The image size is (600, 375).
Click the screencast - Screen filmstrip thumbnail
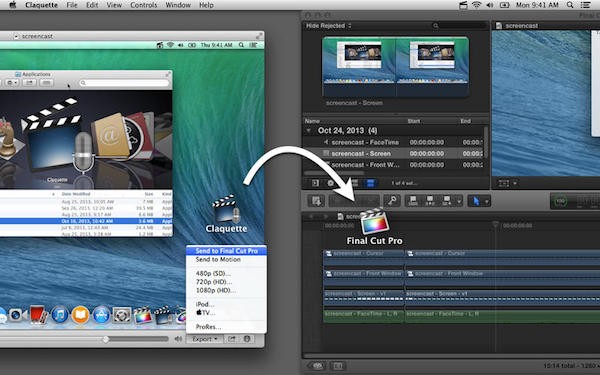pos(396,66)
